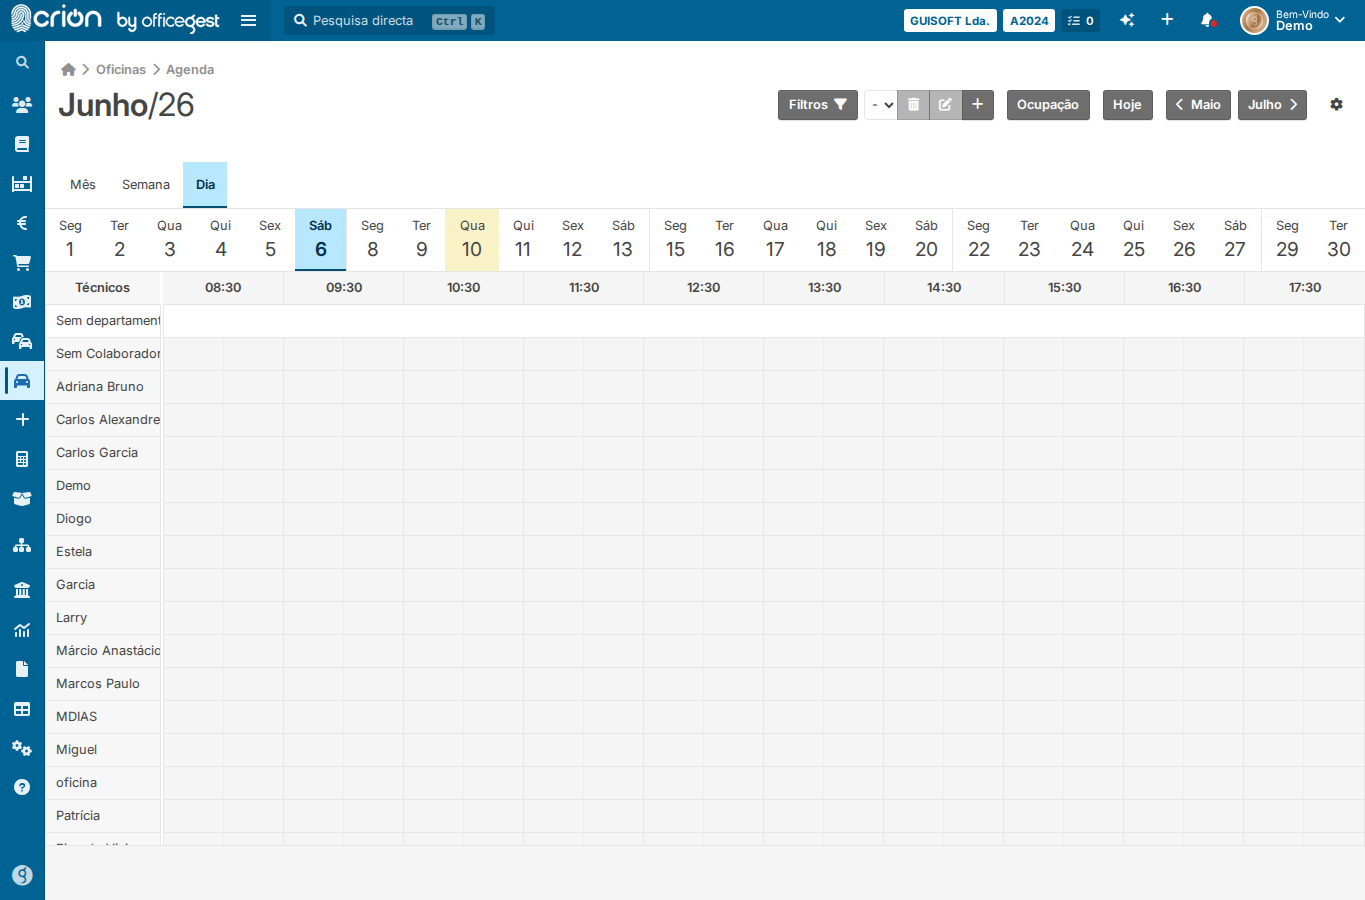Open the people/contacts sidebar icon

[x=22, y=104]
